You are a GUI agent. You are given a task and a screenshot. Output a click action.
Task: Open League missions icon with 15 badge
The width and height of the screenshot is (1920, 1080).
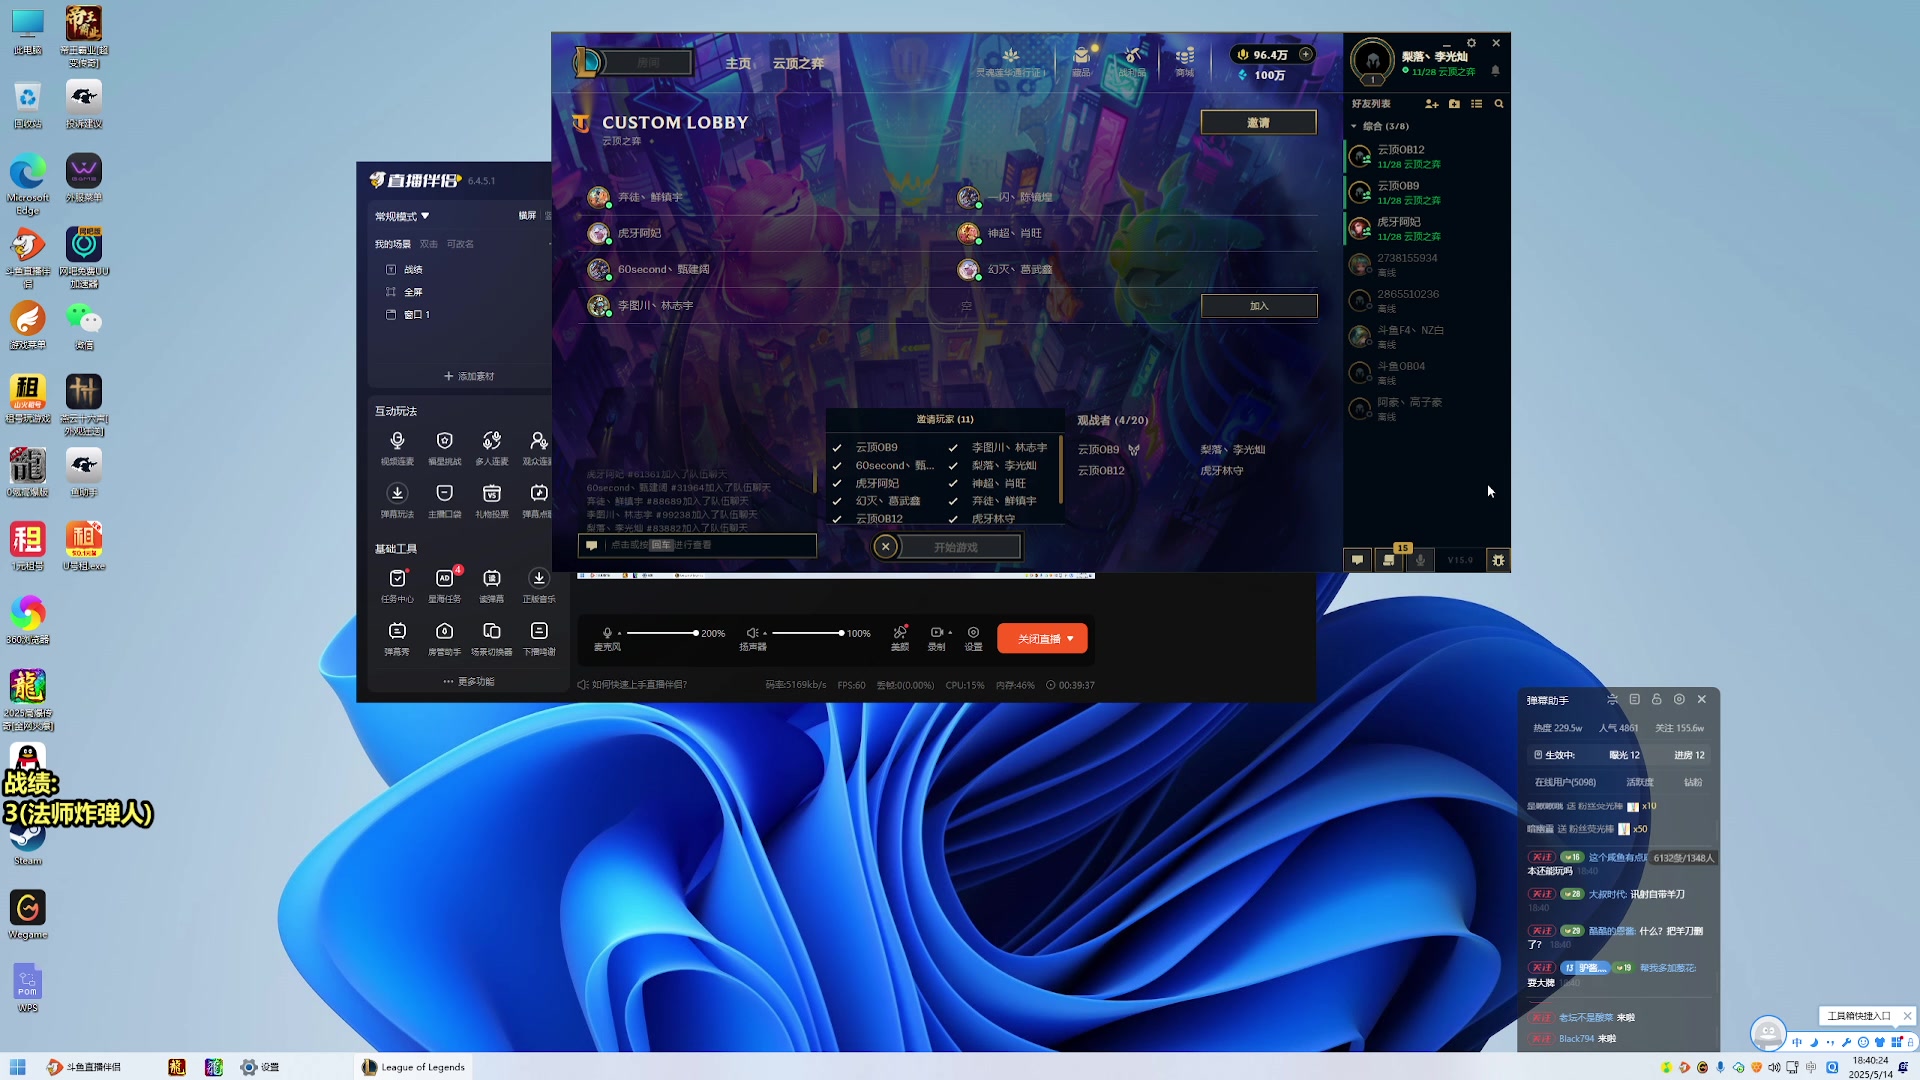(1389, 560)
